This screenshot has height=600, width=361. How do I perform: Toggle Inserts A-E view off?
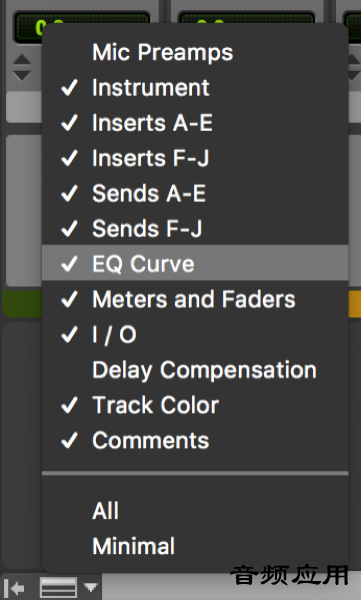(x=195, y=123)
